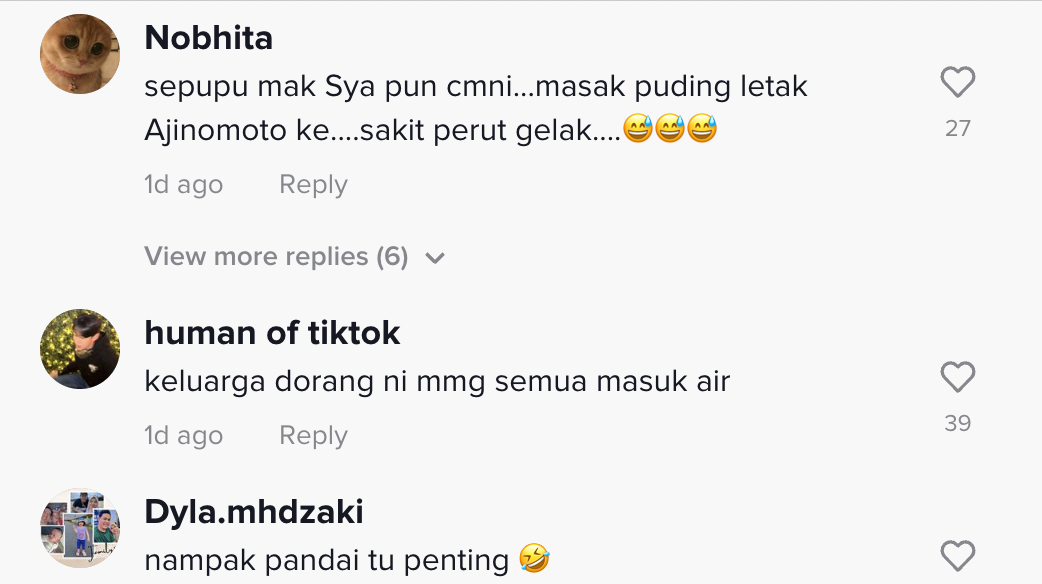Select the Dyla.mhdzaki username
The image size is (1042, 584).
[254, 512]
